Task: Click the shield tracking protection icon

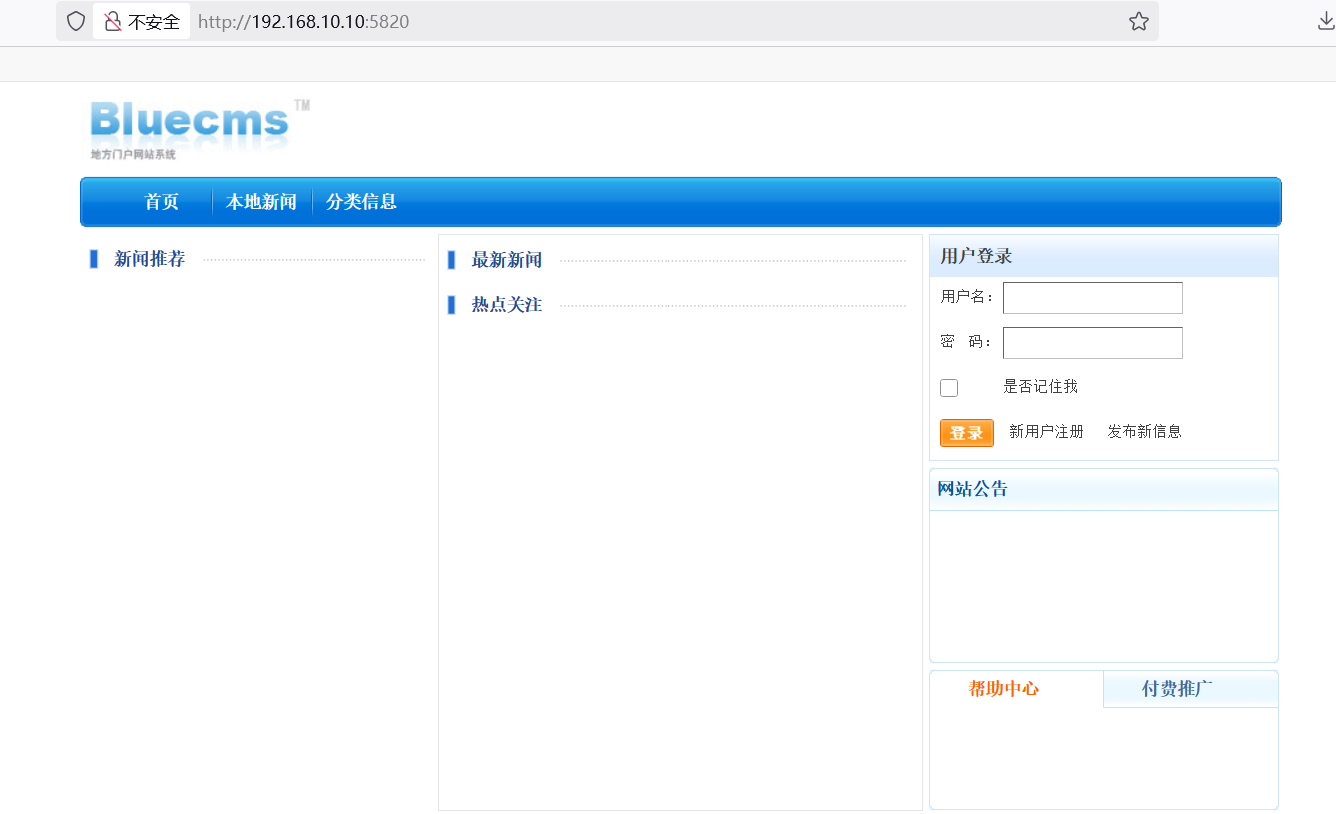Action: [76, 21]
